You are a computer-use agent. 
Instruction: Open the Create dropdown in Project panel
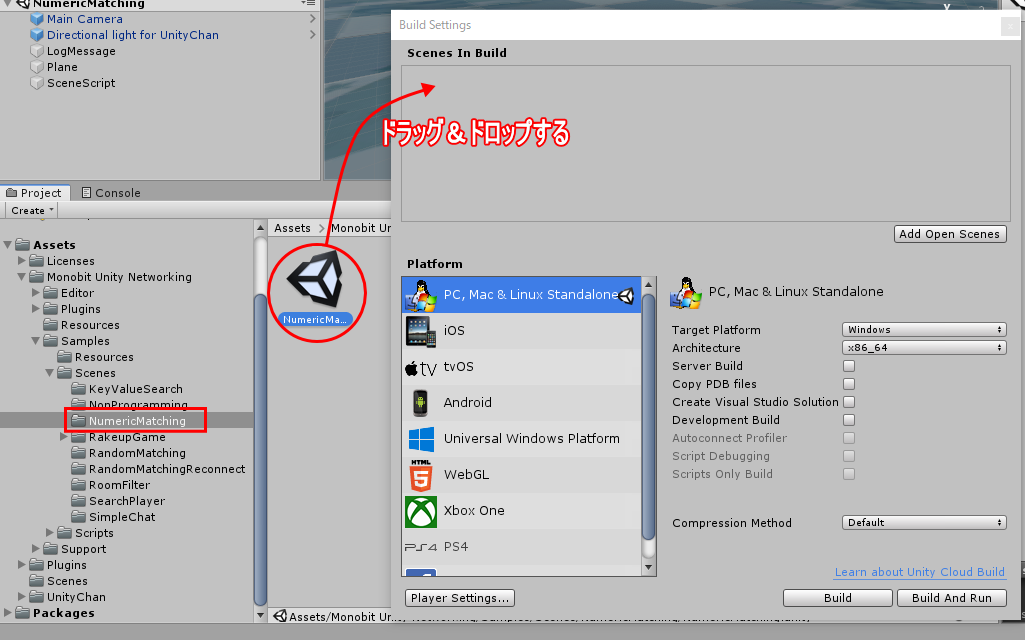click(x=31, y=211)
